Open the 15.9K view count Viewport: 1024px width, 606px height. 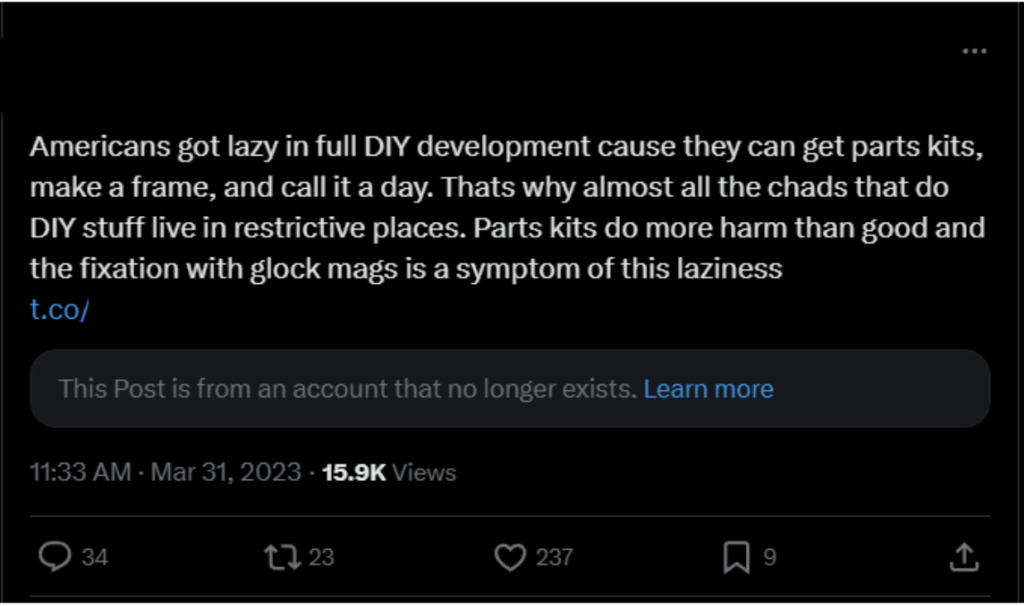(x=354, y=472)
